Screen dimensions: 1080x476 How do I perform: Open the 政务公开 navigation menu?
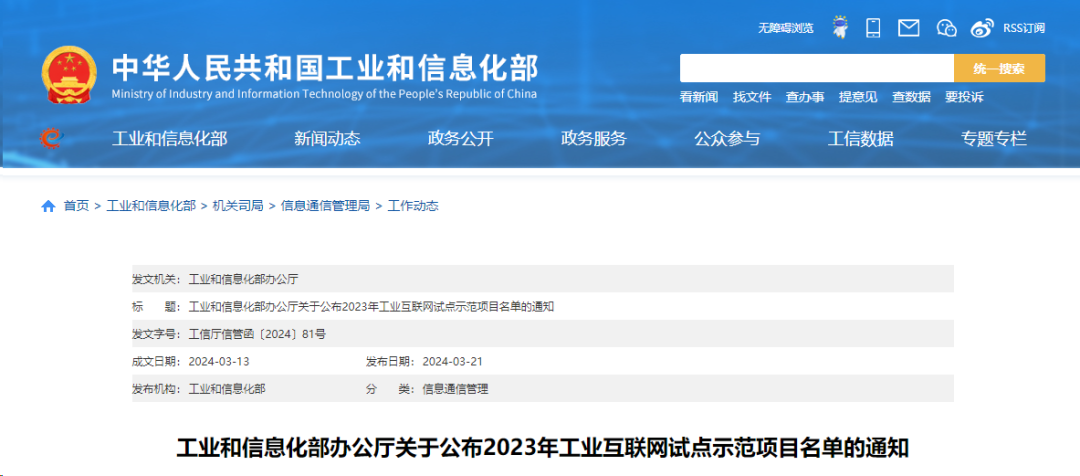click(461, 138)
